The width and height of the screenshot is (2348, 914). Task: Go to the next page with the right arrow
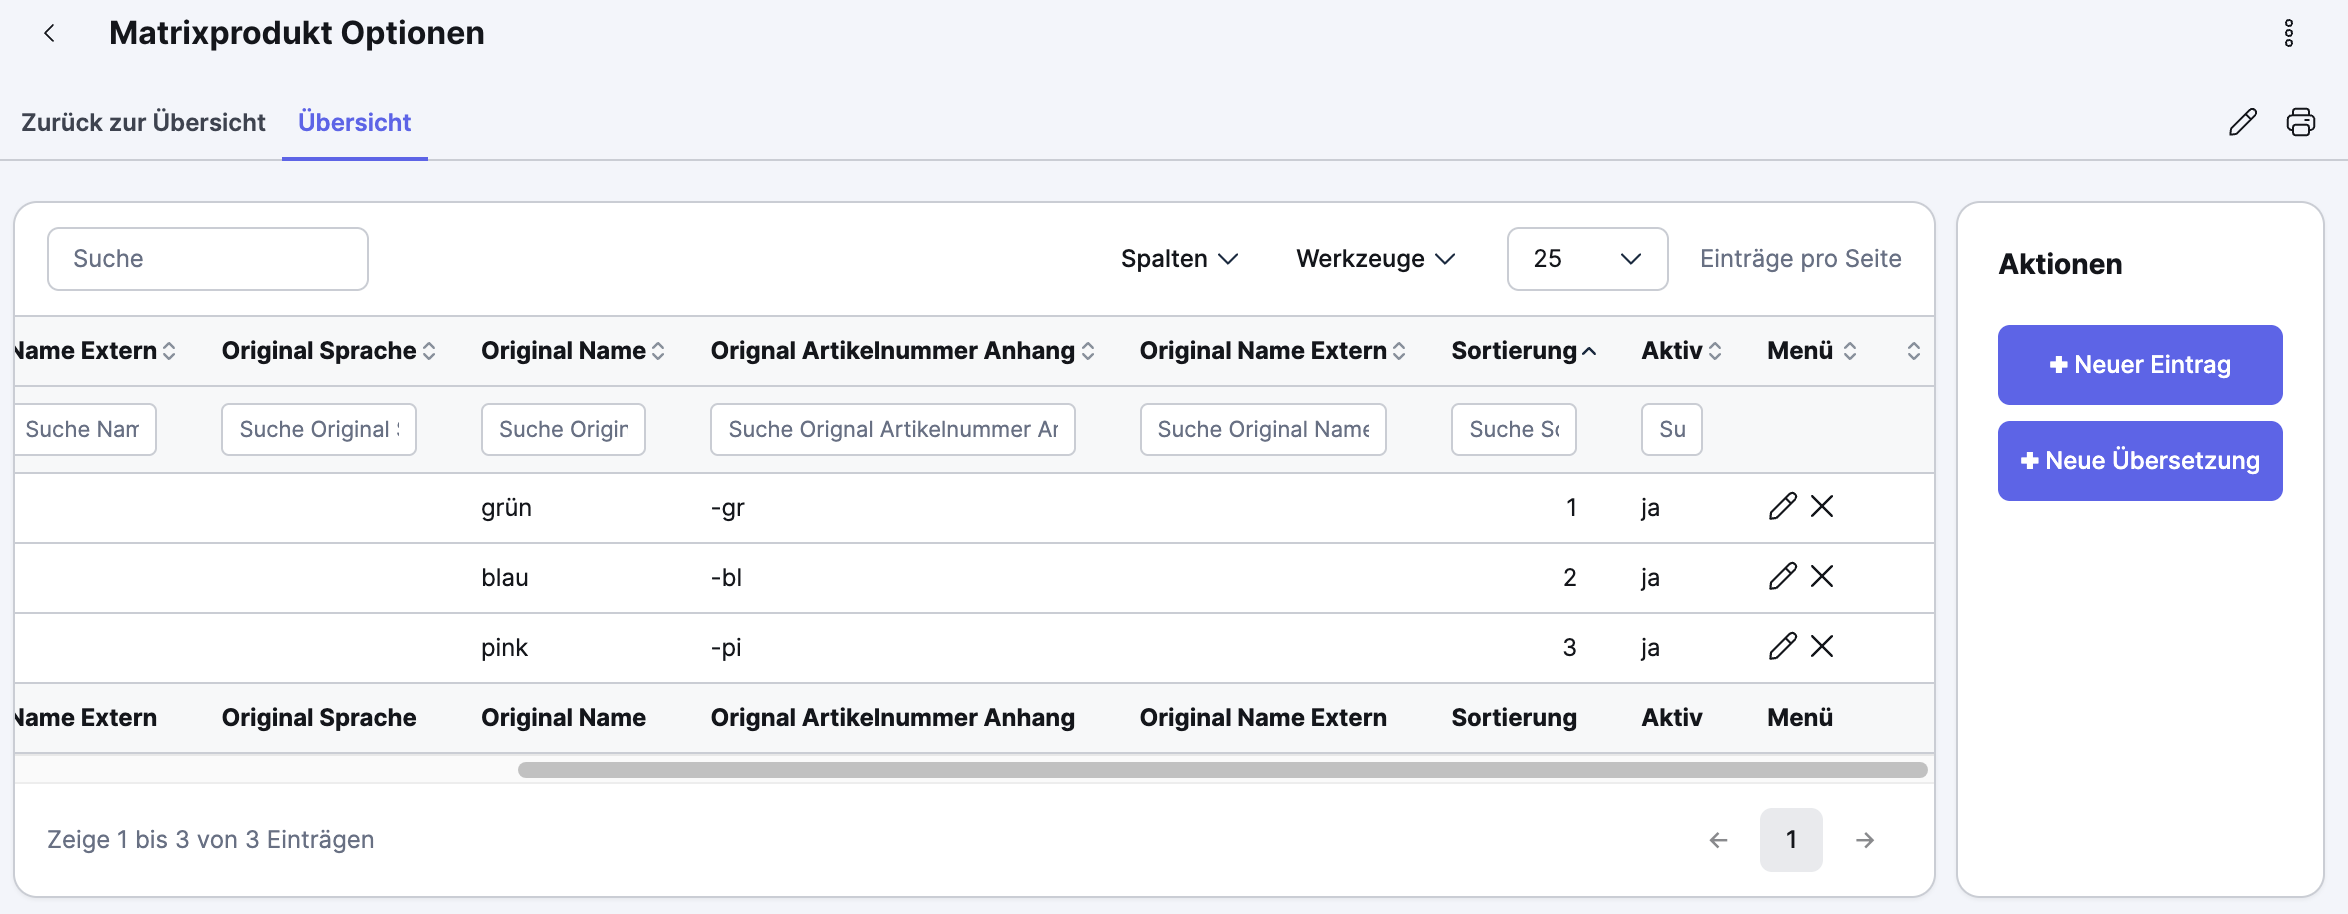point(1864,840)
